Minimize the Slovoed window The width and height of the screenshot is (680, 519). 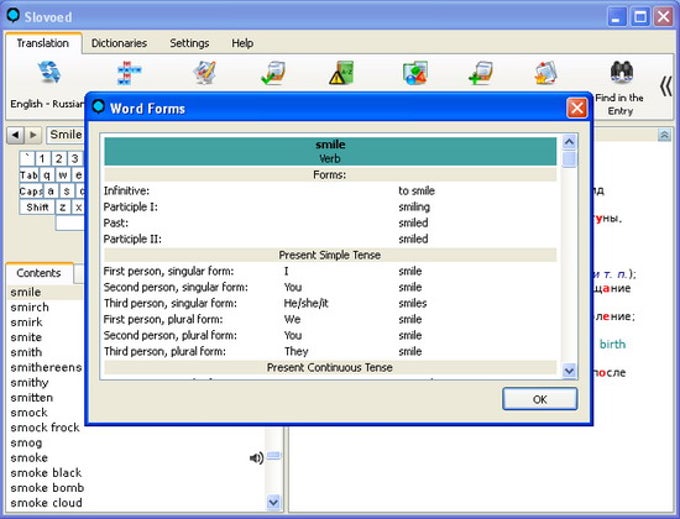tap(616, 17)
